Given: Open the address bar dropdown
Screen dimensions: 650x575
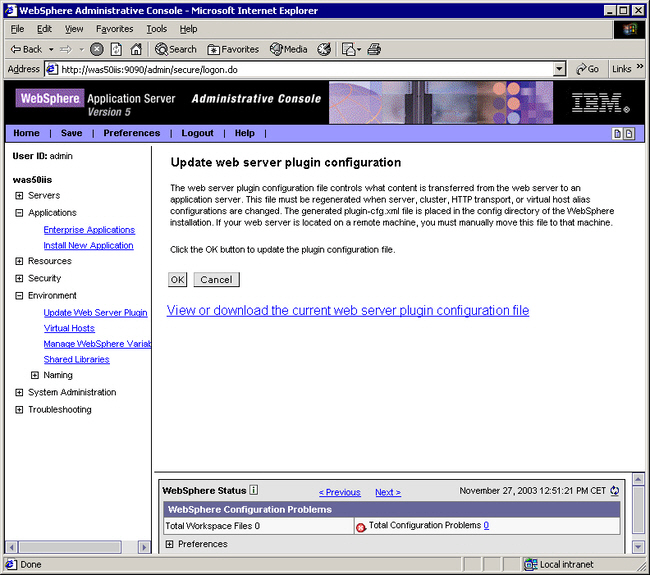Looking at the screenshot, I should click(x=559, y=69).
